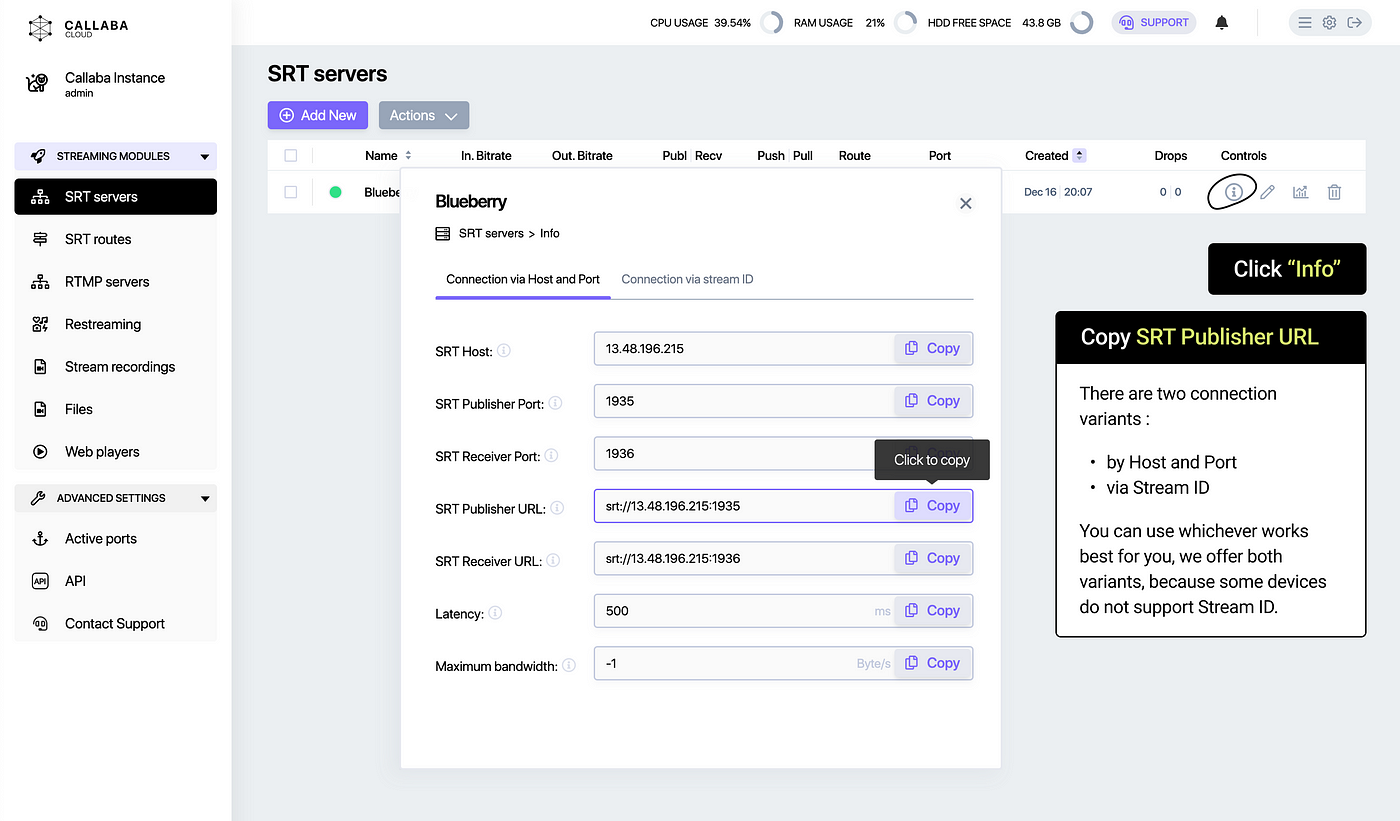Click the logout icon in header
The image size is (1400, 821).
pos(1355,23)
